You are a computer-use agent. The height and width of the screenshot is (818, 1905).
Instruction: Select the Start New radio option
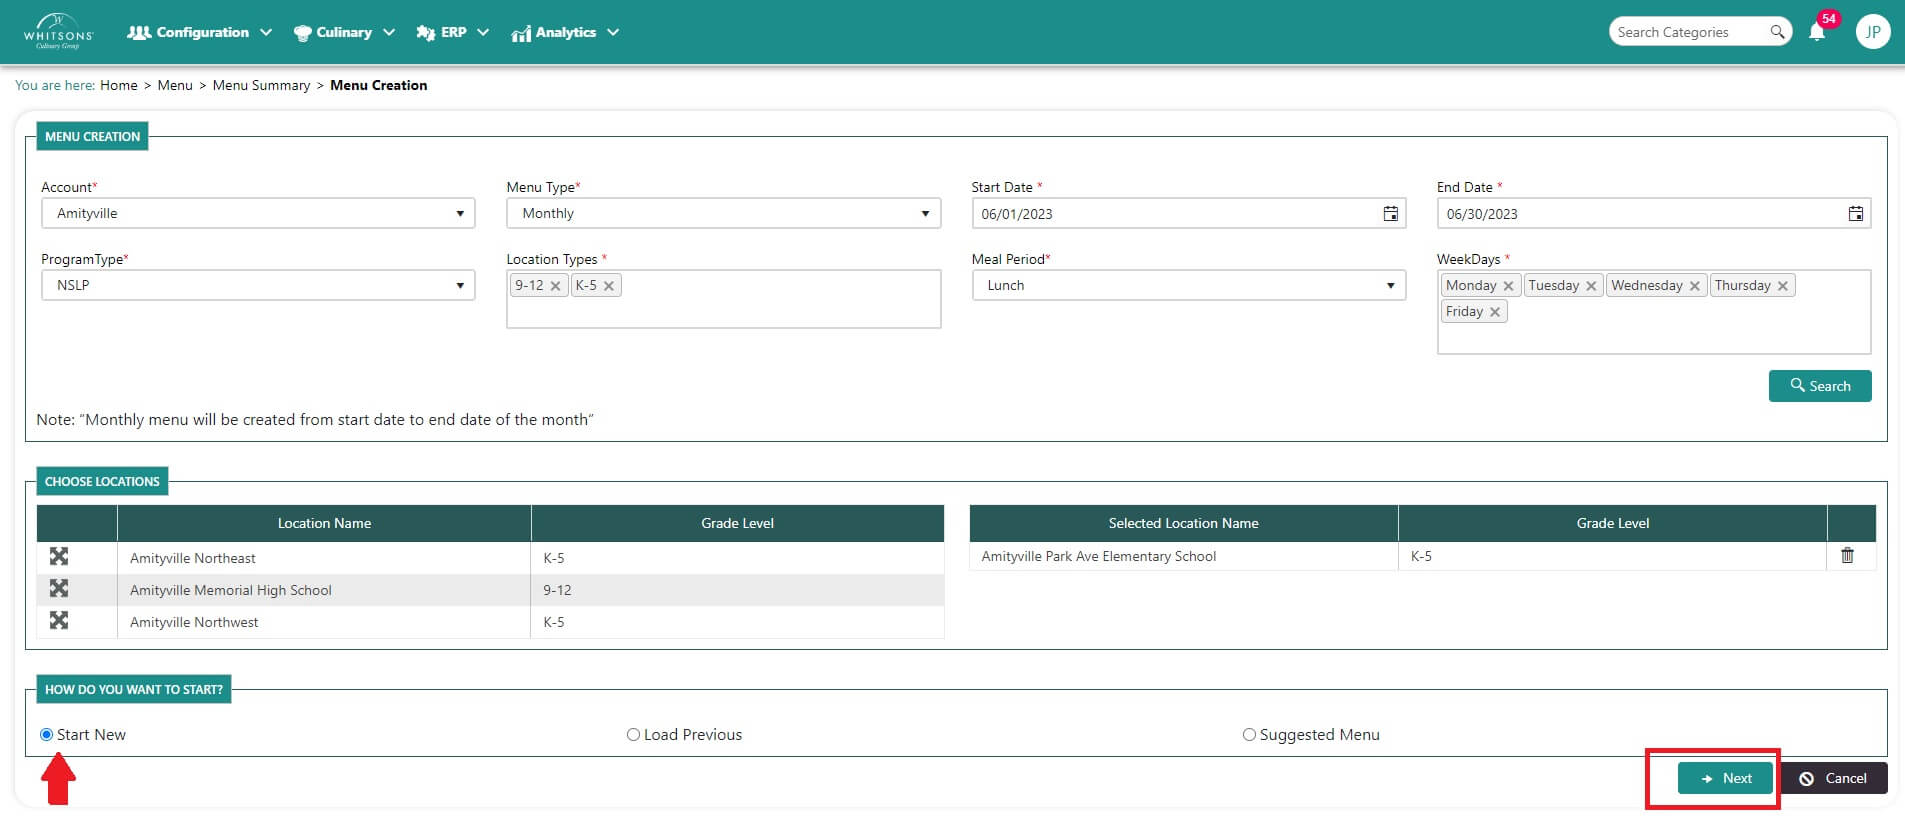[46, 735]
